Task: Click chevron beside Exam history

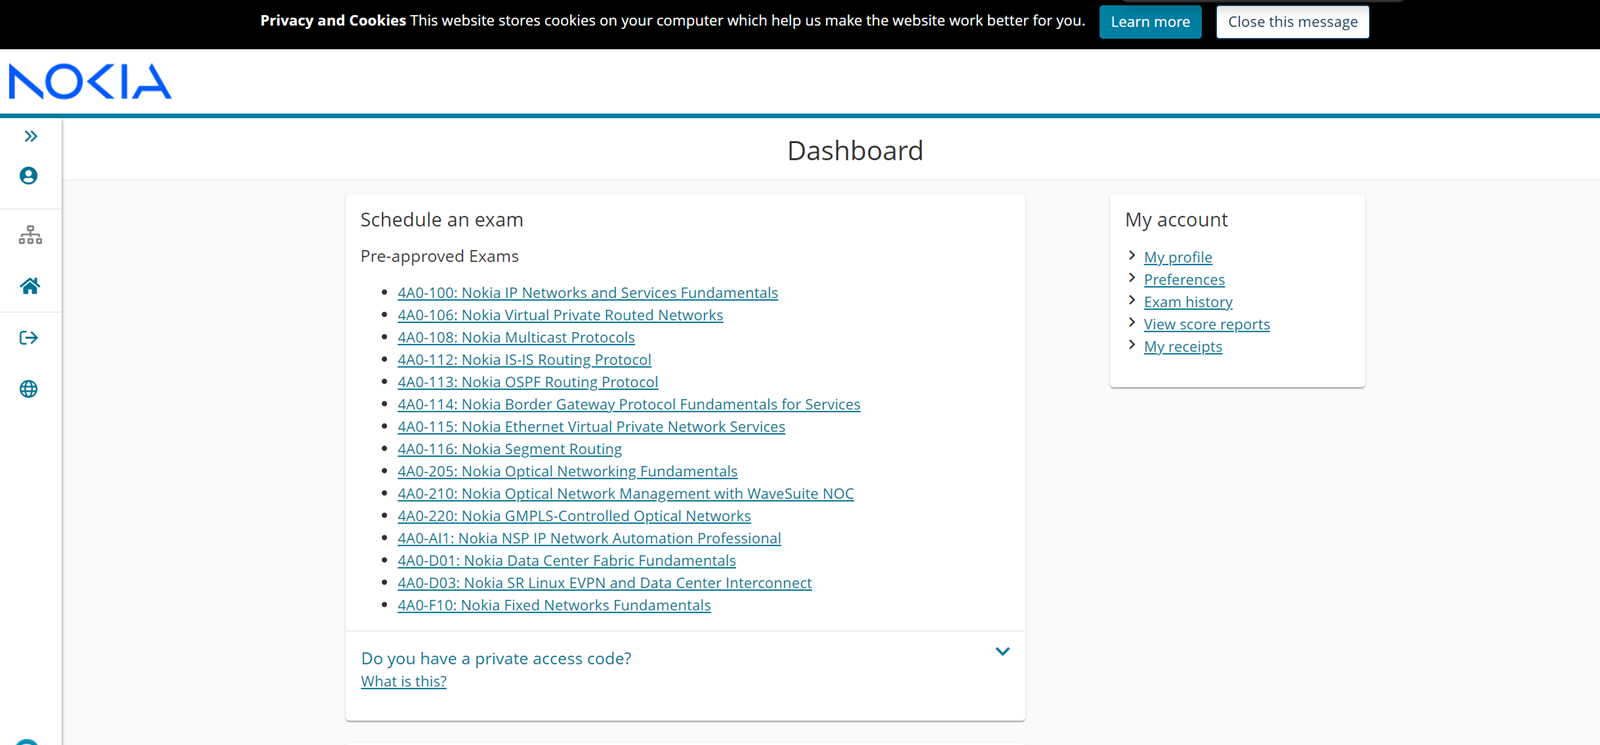Action: click(1132, 300)
